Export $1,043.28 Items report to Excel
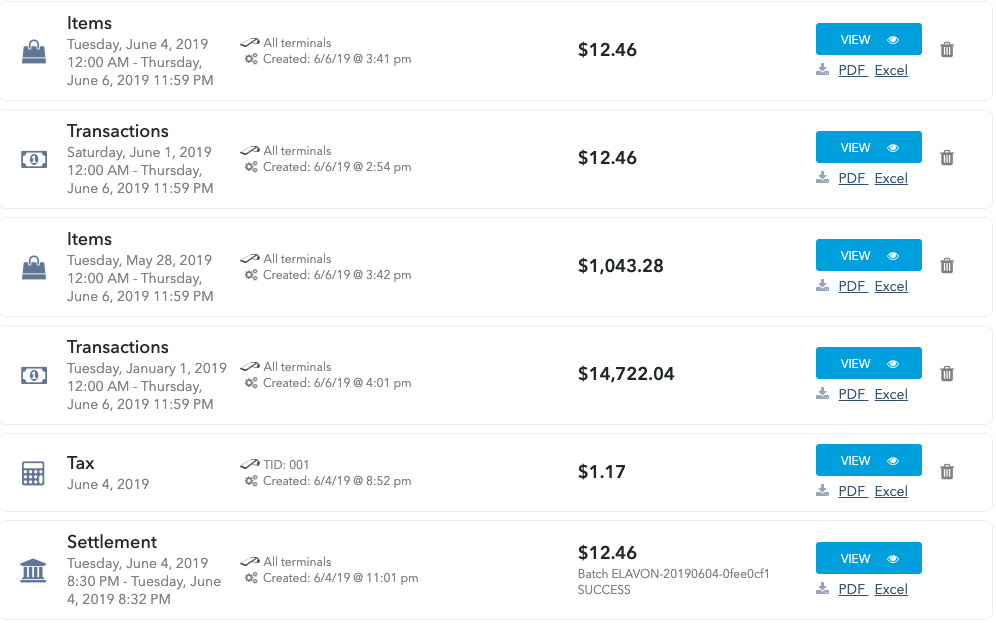The width and height of the screenshot is (996, 623). (891, 286)
